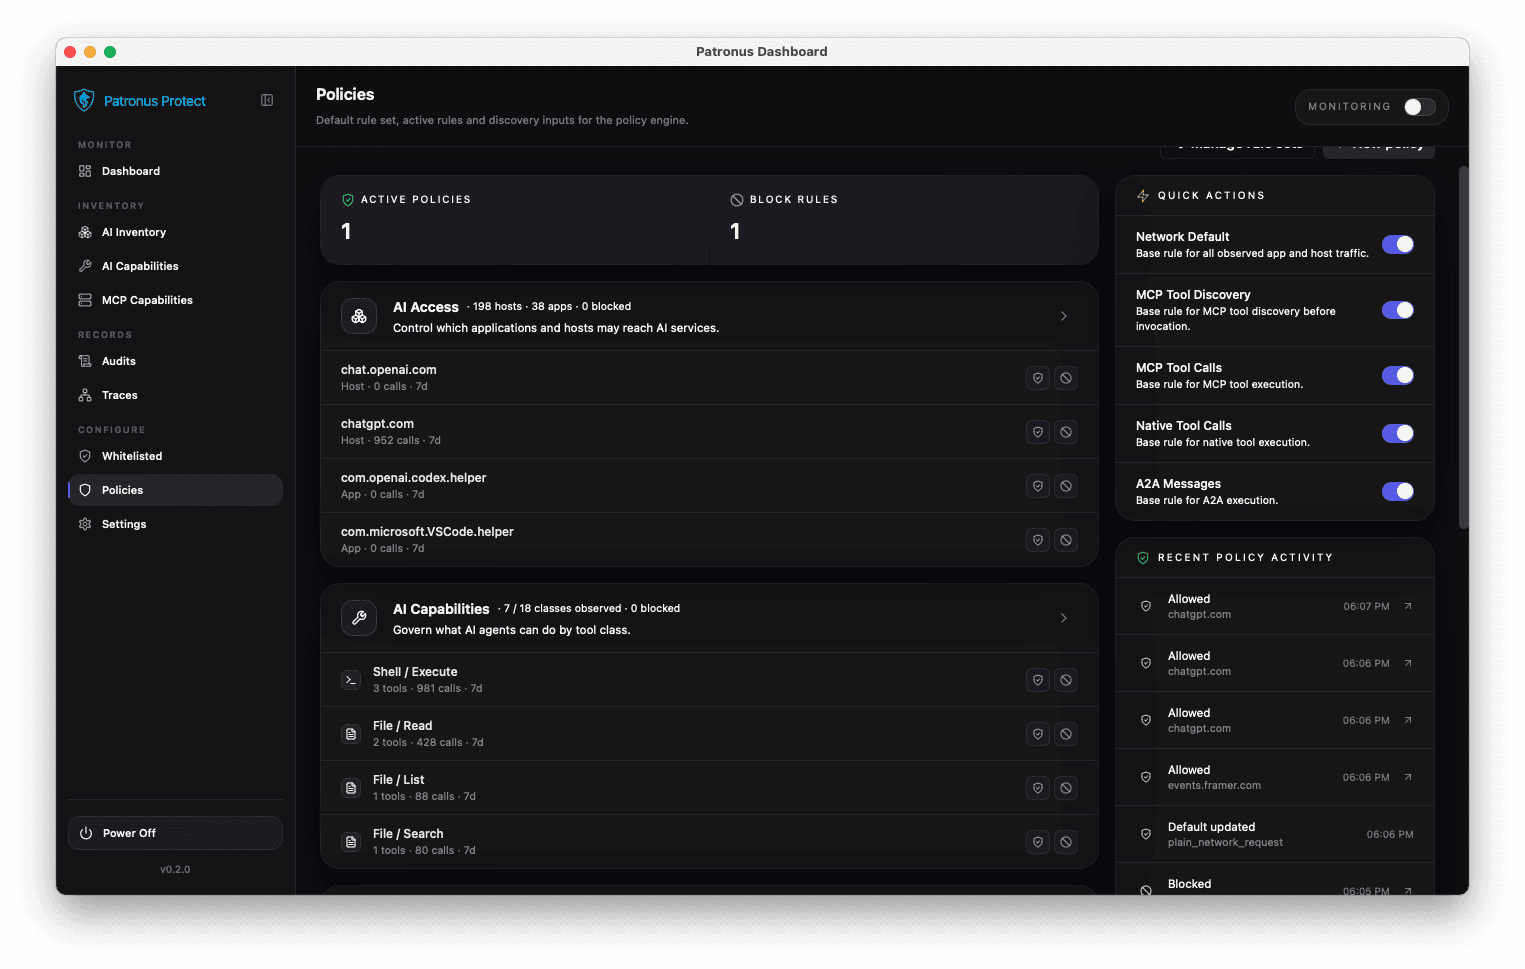Open events.framer.com activity via arrow icon

1408,777
